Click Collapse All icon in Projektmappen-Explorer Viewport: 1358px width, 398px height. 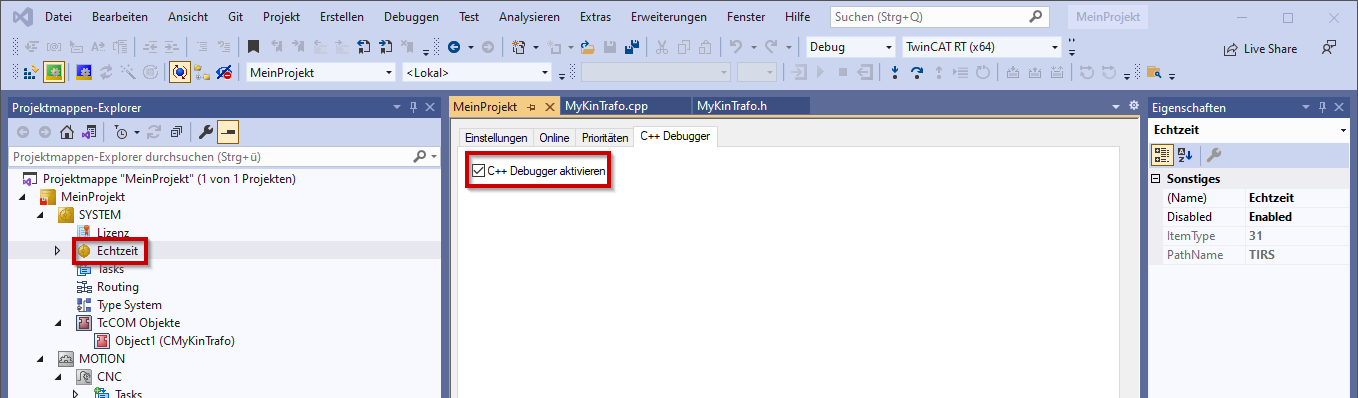click(176, 132)
